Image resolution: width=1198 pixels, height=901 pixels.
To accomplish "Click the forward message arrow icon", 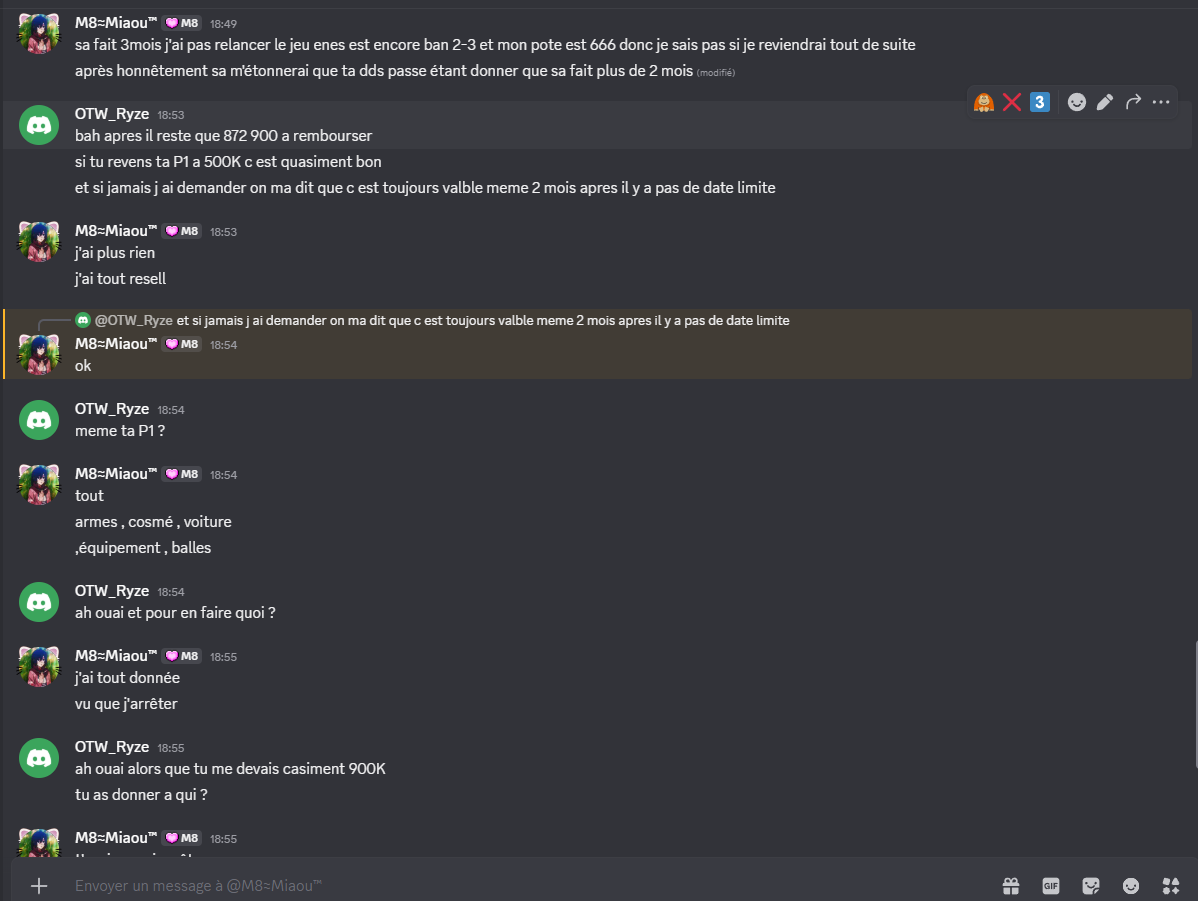I will [x=1133, y=102].
